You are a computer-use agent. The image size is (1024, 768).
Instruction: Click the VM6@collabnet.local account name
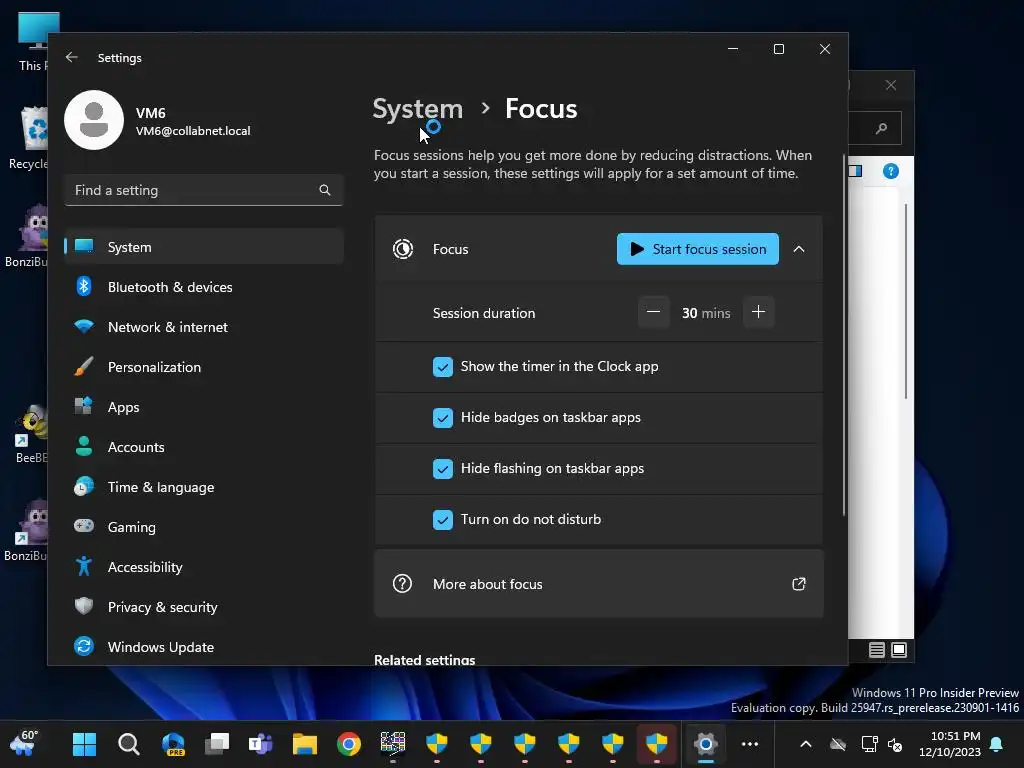(x=193, y=131)
